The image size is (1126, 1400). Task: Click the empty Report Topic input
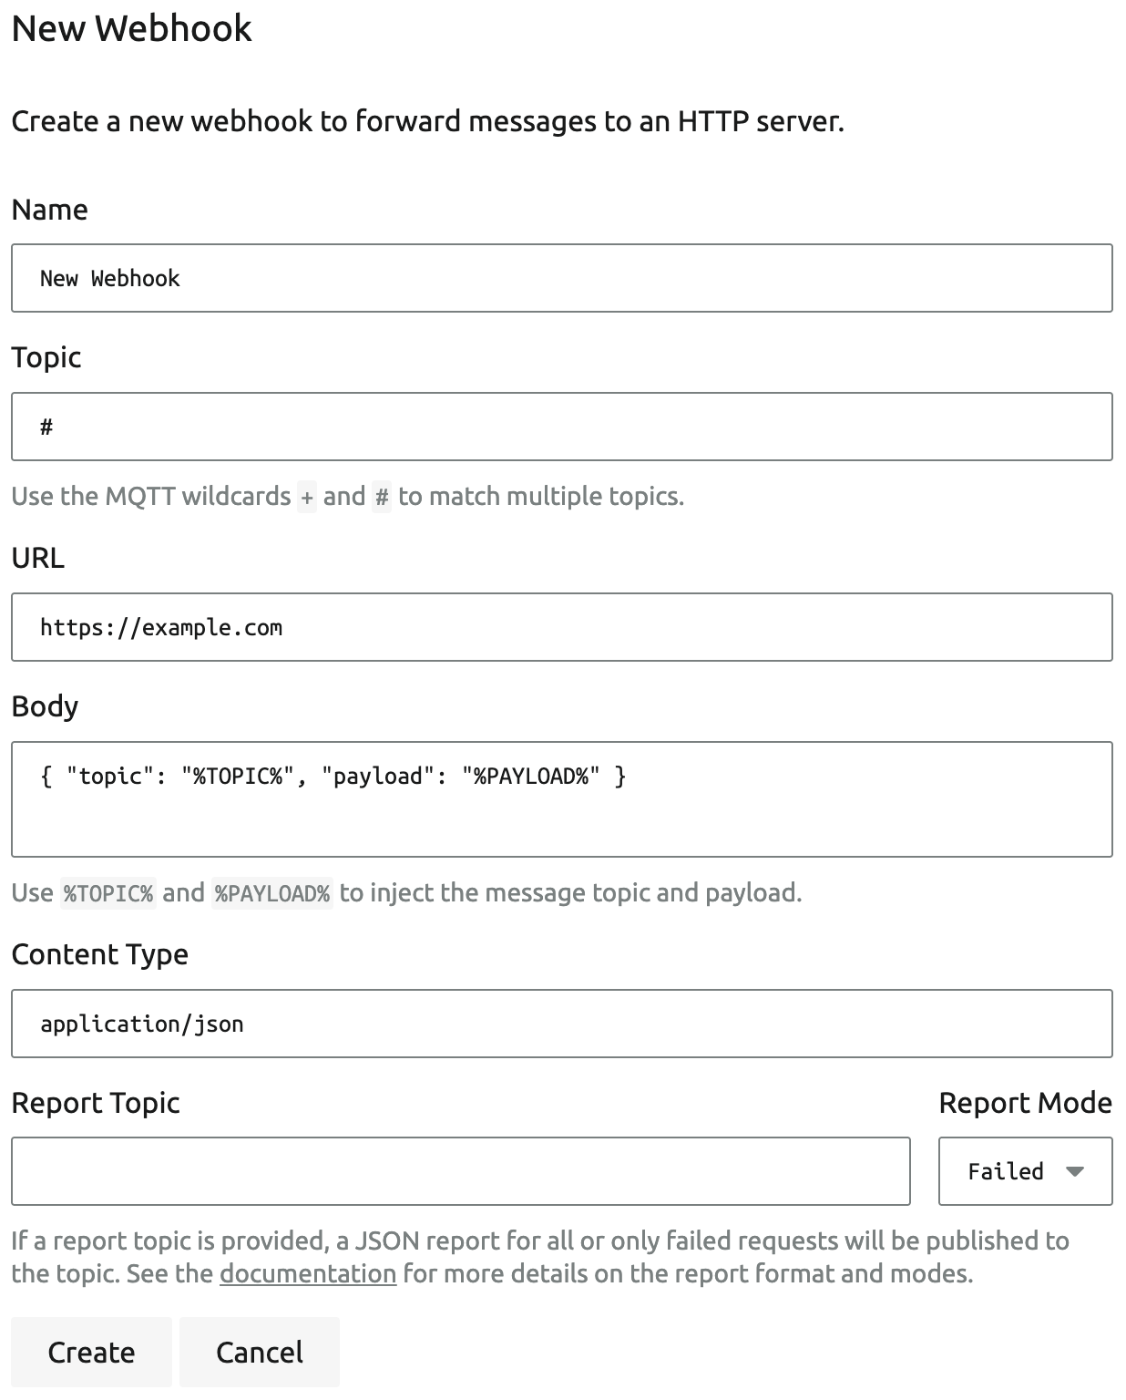(461, 1171)
